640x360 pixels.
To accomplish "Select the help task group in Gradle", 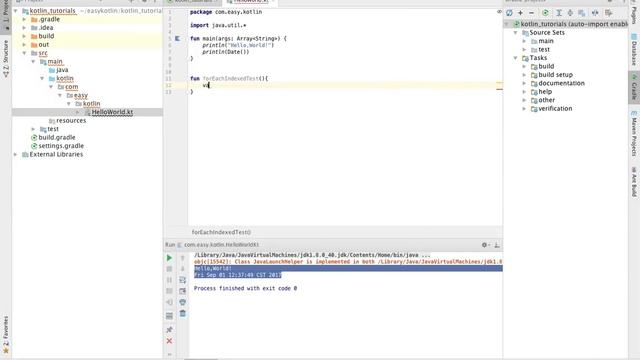I will [x=545, y=91].
